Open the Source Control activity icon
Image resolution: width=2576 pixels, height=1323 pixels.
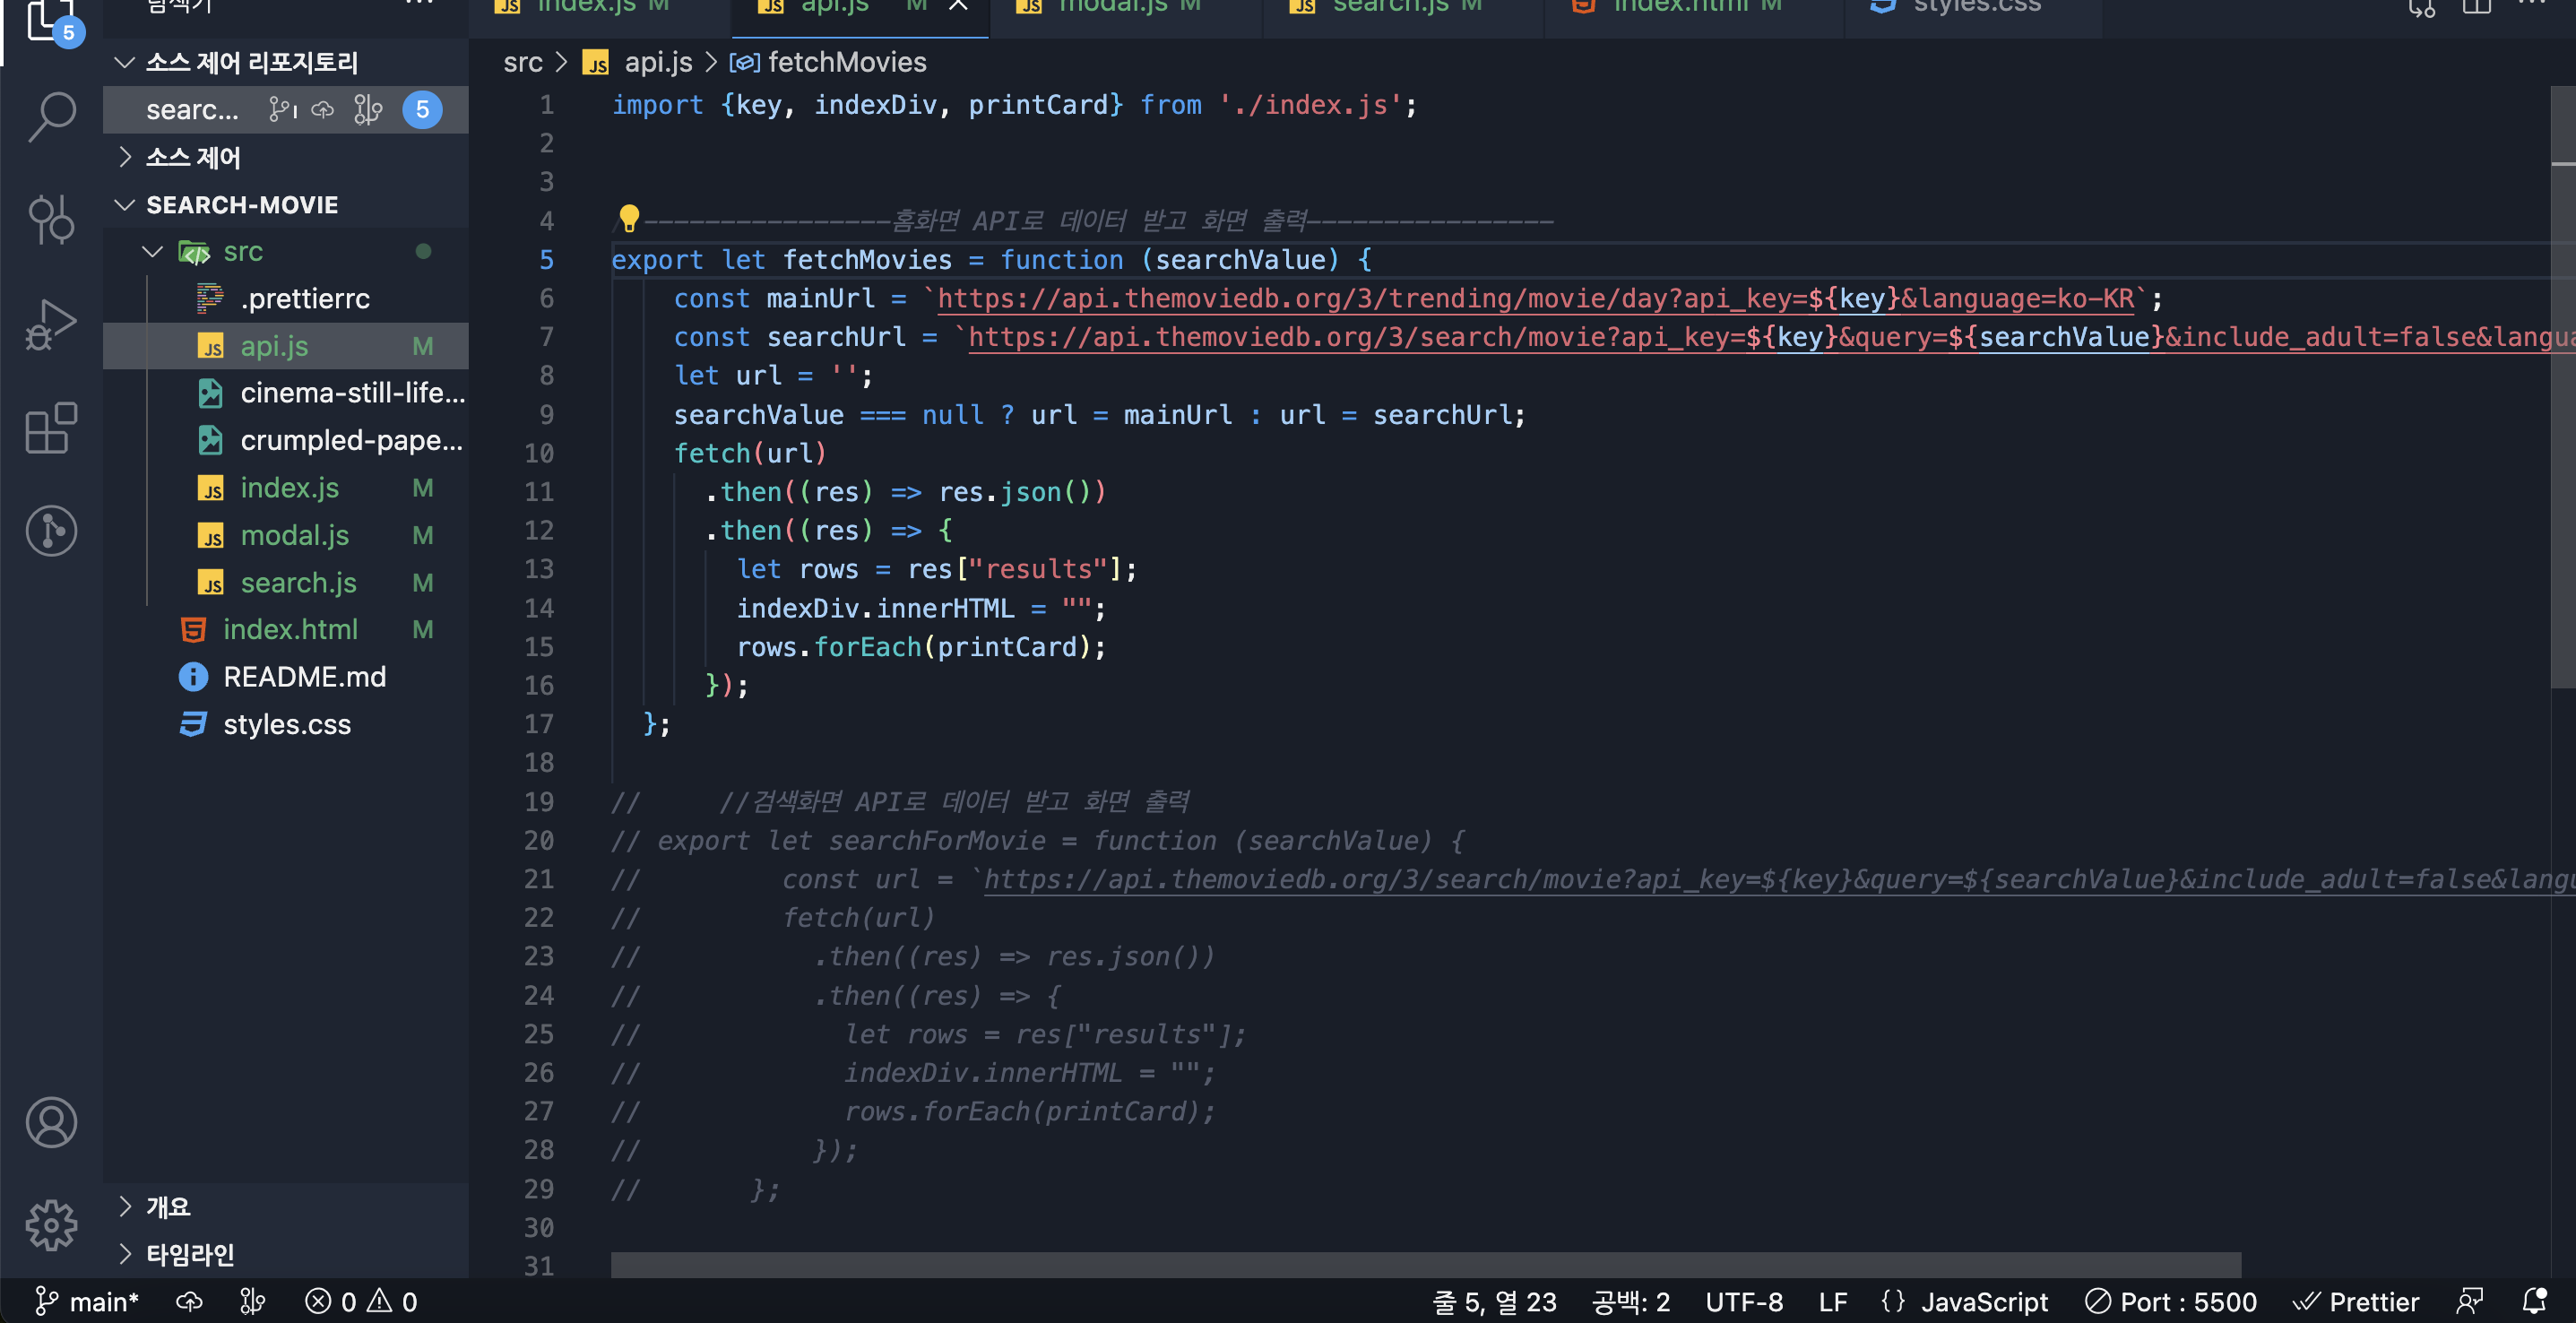pyautogui.click(x=51, y=219)
